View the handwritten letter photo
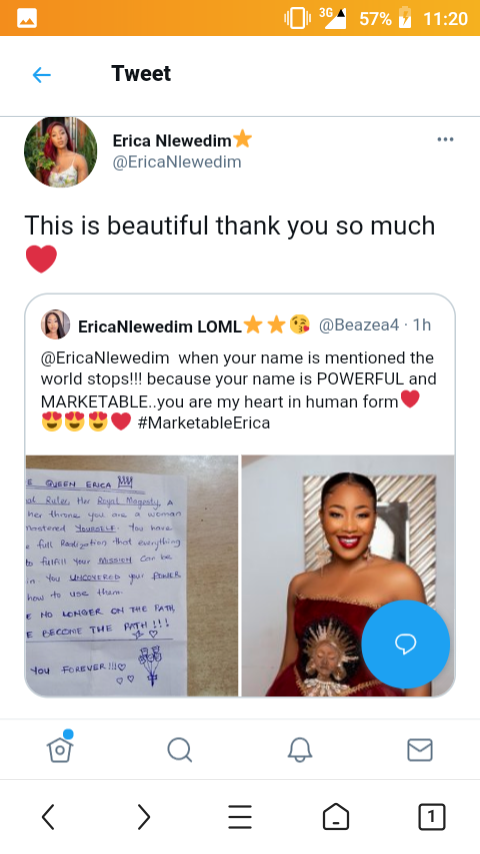The height and width of the screenshot is (854, 480). (132, 576)
